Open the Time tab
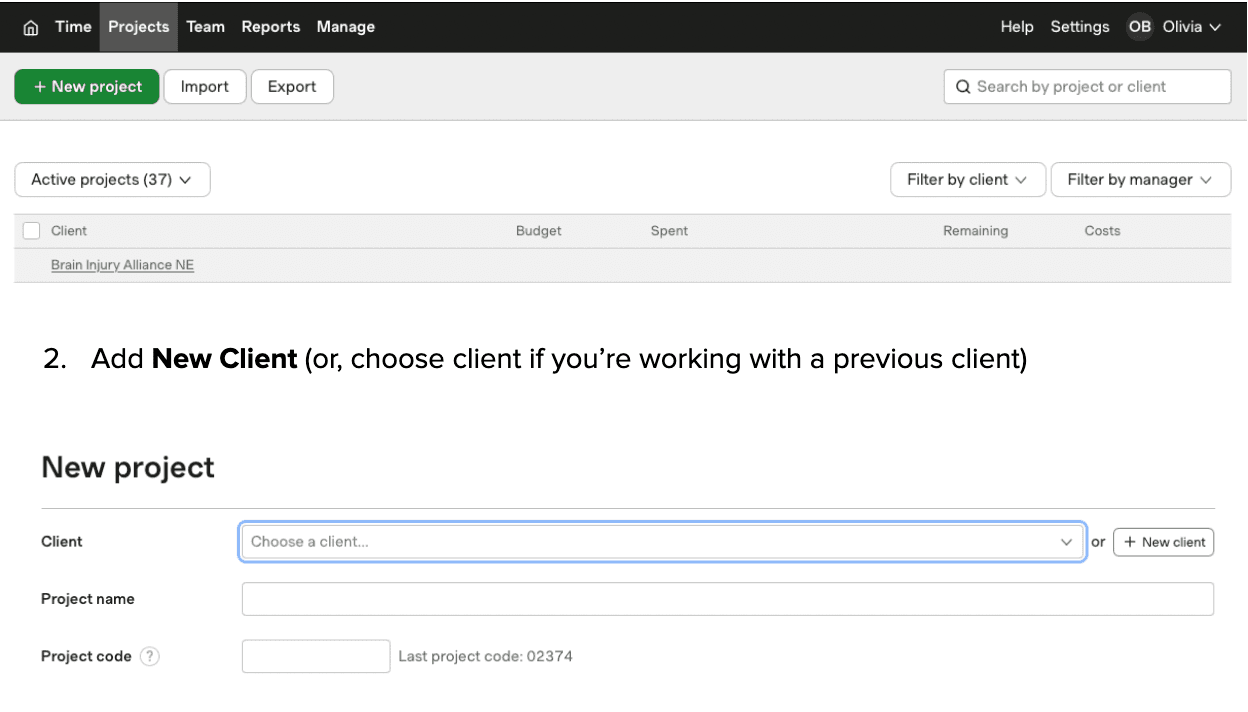This screenshot has width=1248, height=712. [73, 27]
